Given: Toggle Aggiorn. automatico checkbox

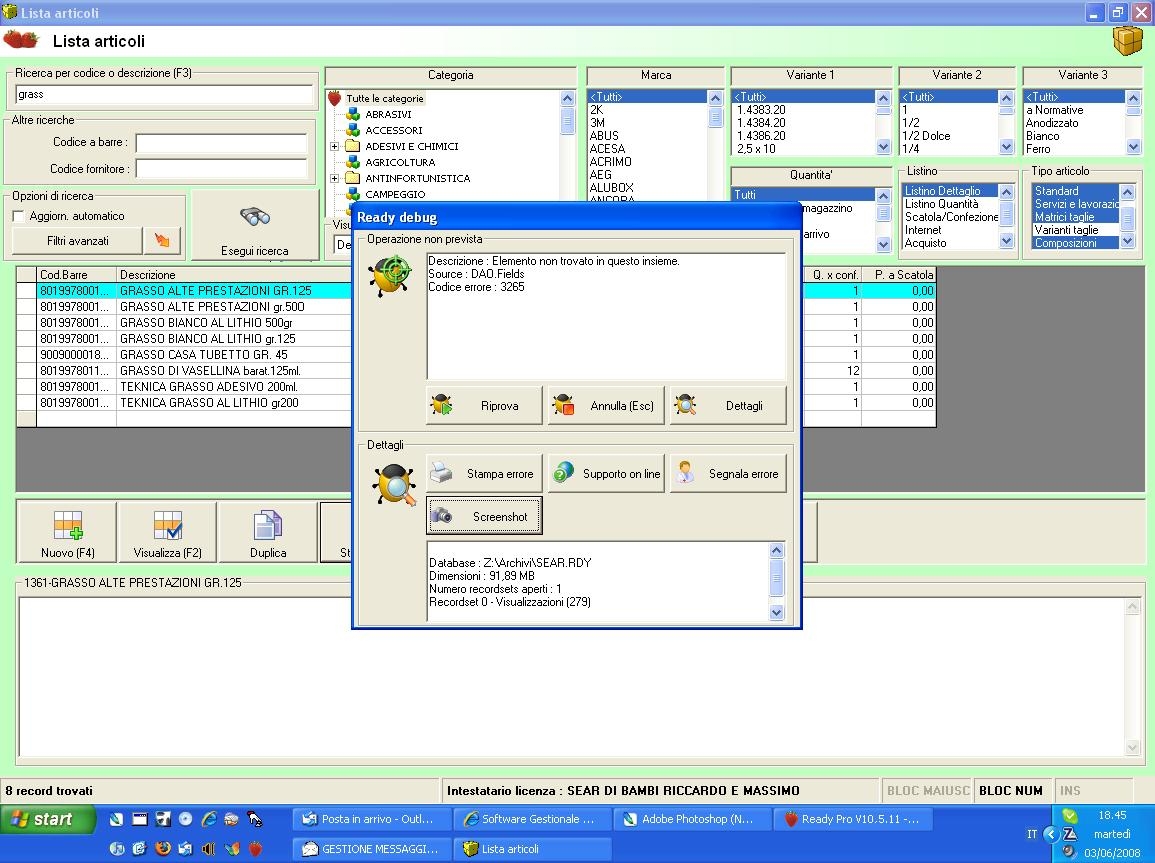Looking at the screenshot, I should pos(19,216).
